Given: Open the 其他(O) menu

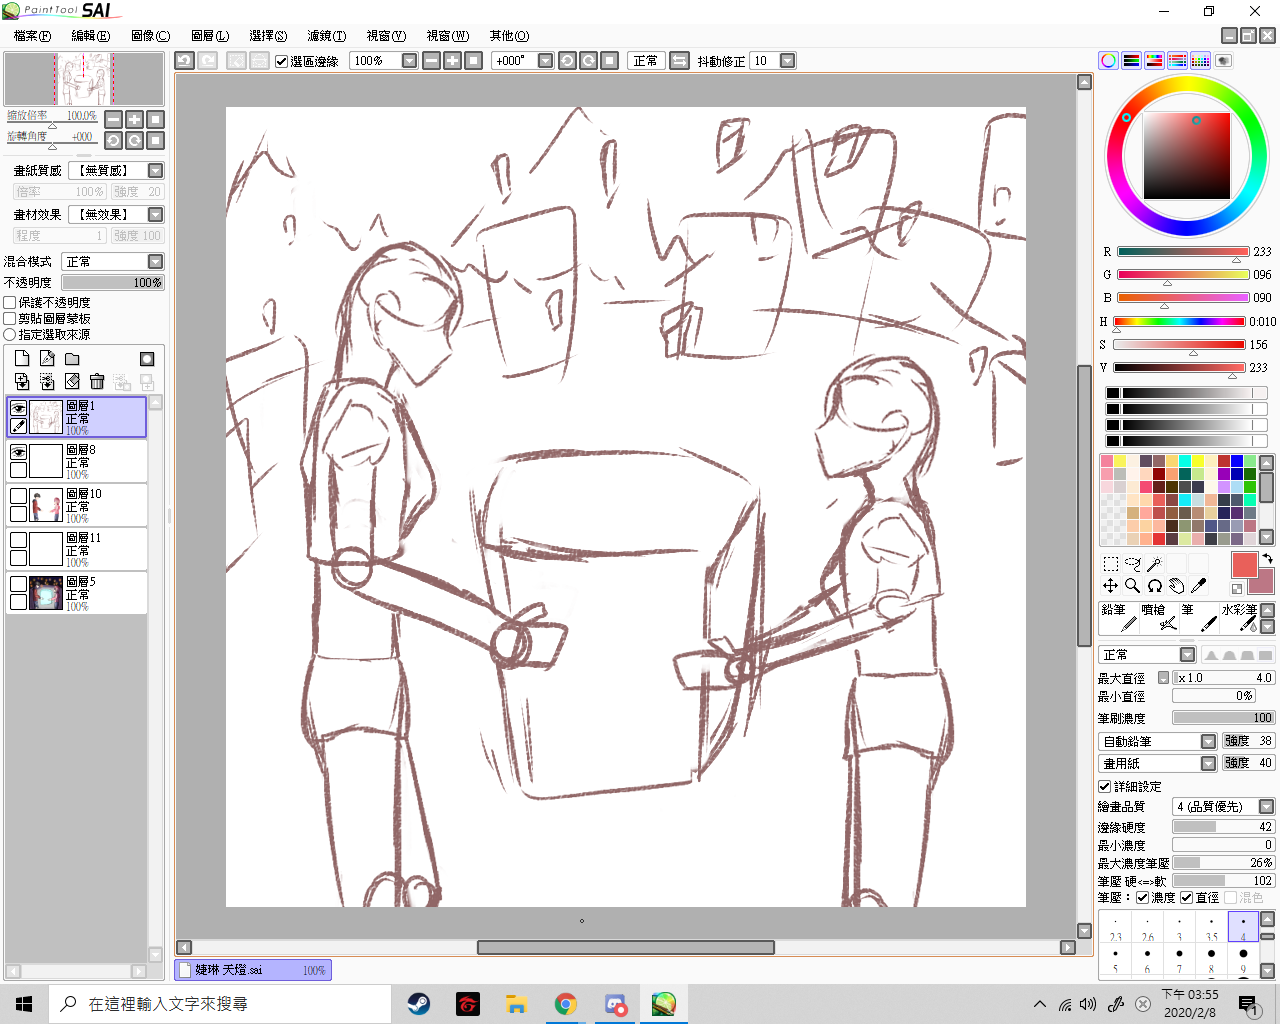Looking at the screenshot, I should 509,35.
